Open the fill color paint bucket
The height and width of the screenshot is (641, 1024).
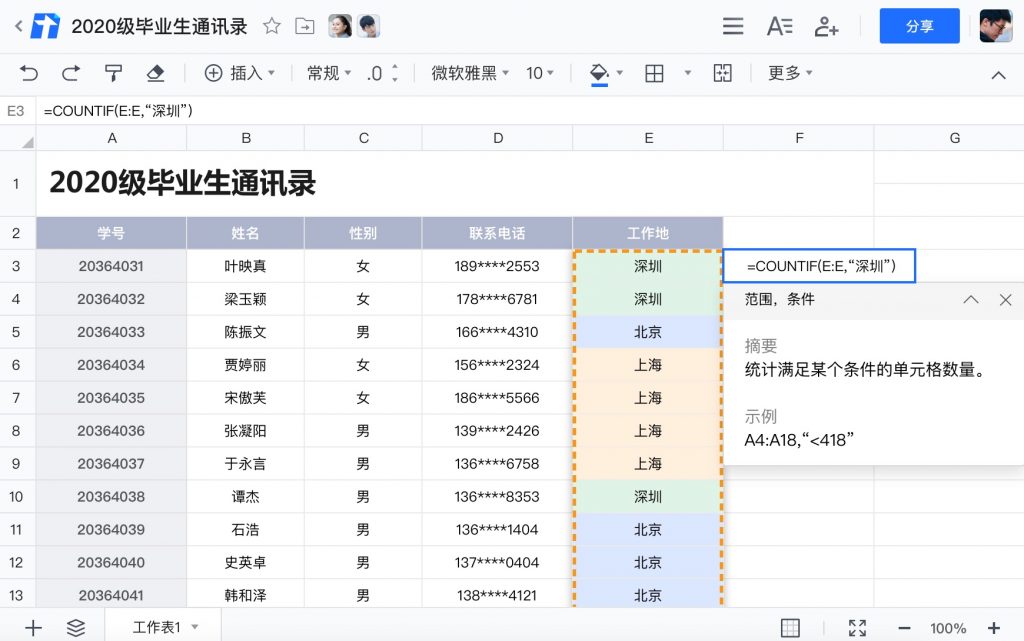coord(599,73)
